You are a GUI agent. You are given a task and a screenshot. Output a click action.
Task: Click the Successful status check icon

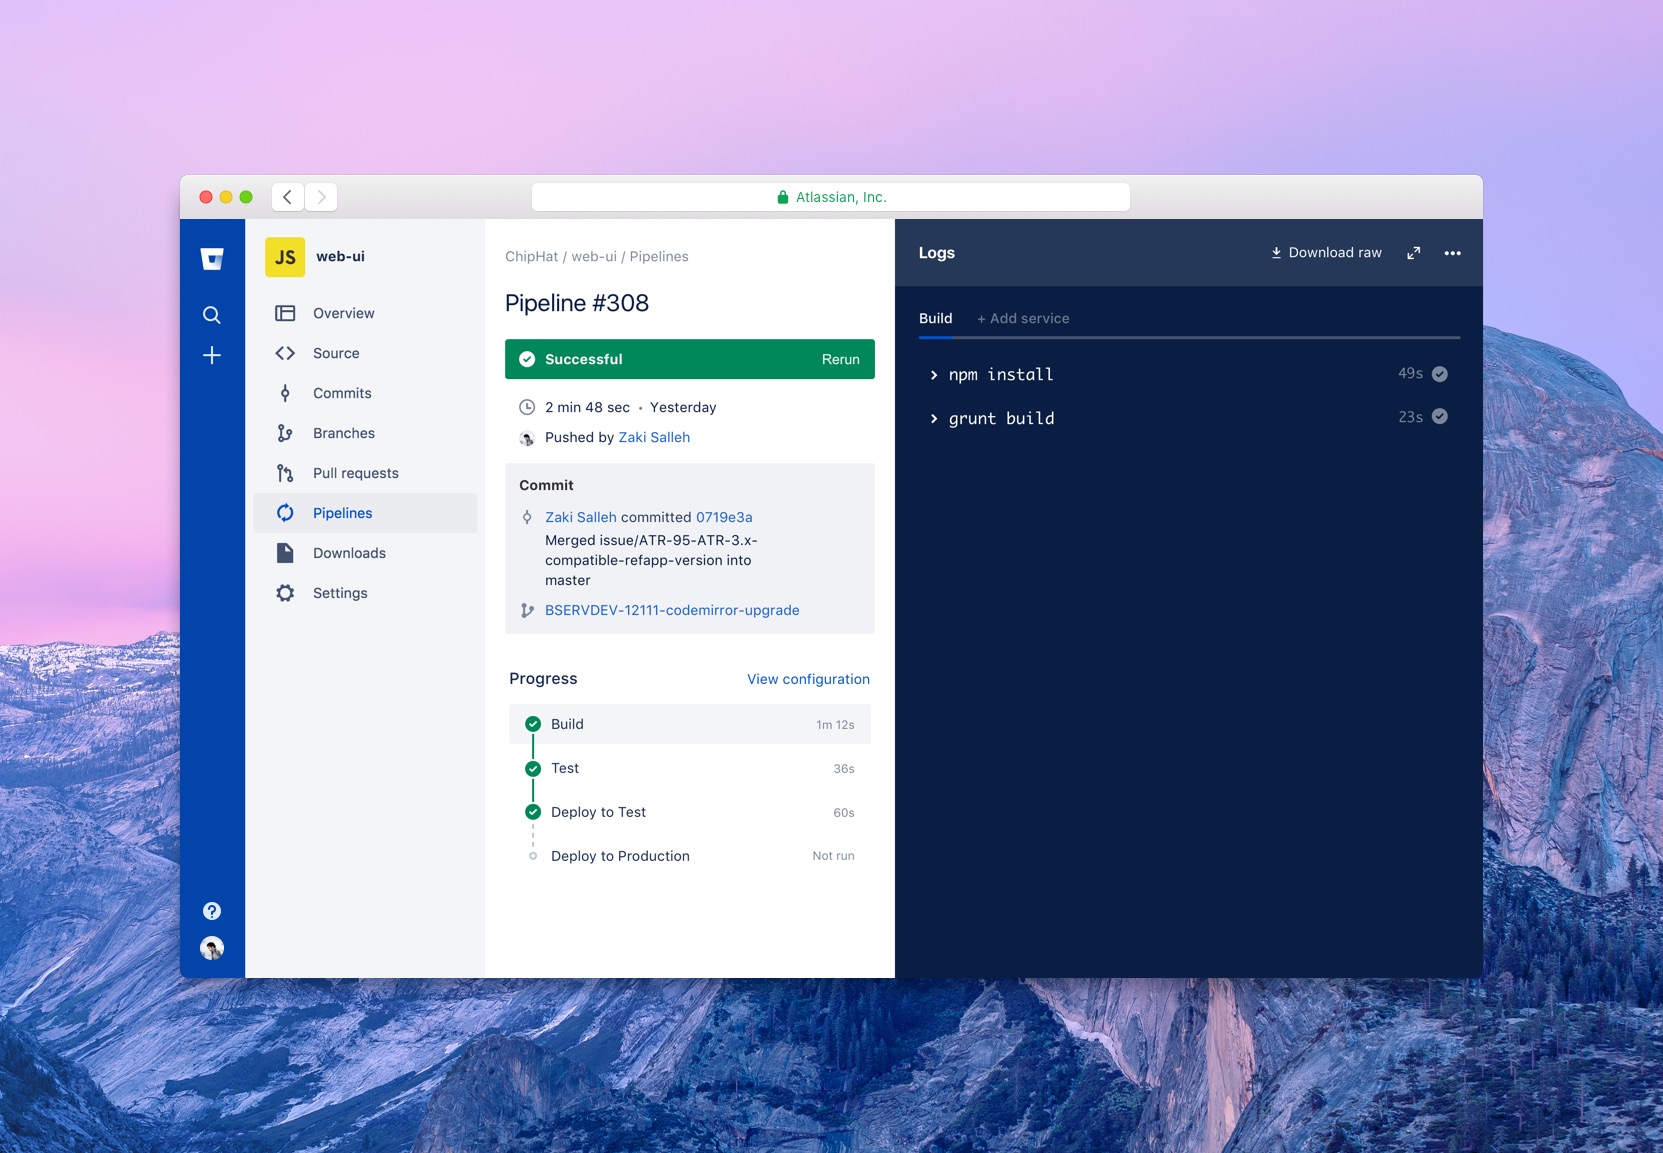tap(527, 359)
